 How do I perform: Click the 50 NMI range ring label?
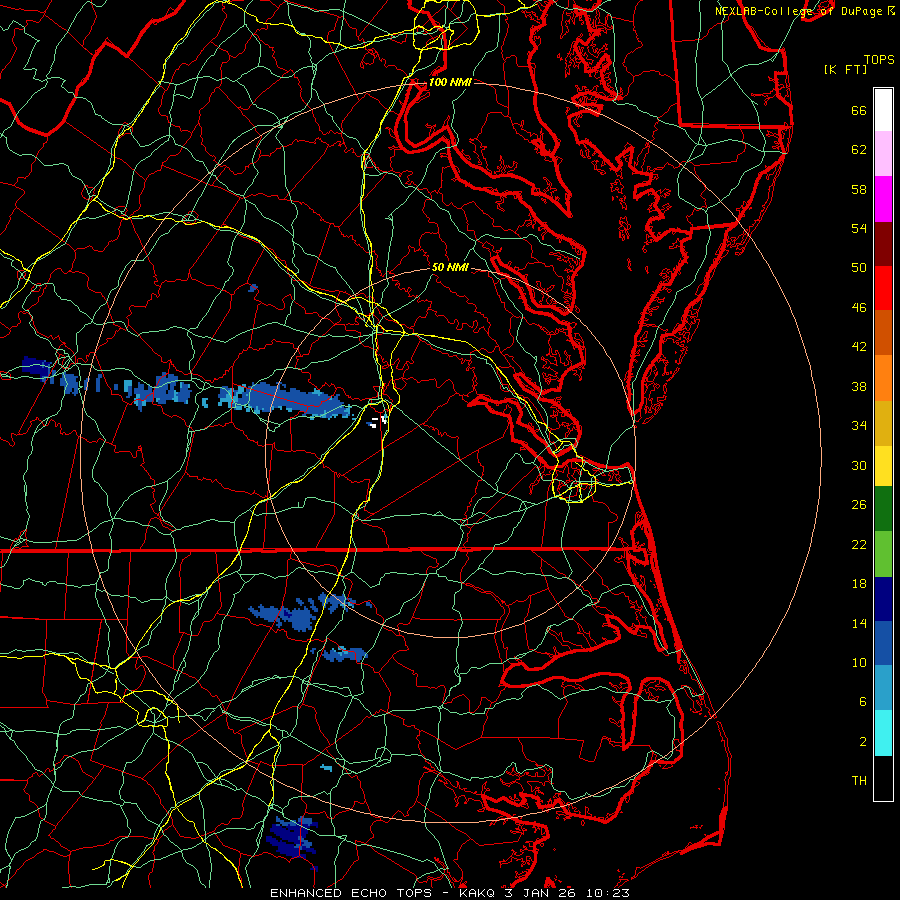(450, 267)
